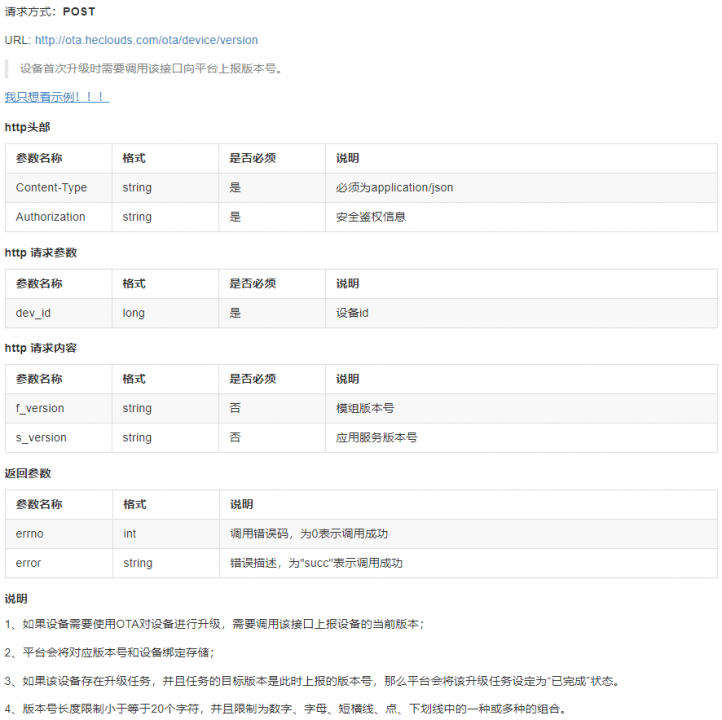Image resolution: width=722 pixels, height=720 pixels.
Task: Click note 2 about 版本号和设备绑定存储
Action: coord(110,653)
